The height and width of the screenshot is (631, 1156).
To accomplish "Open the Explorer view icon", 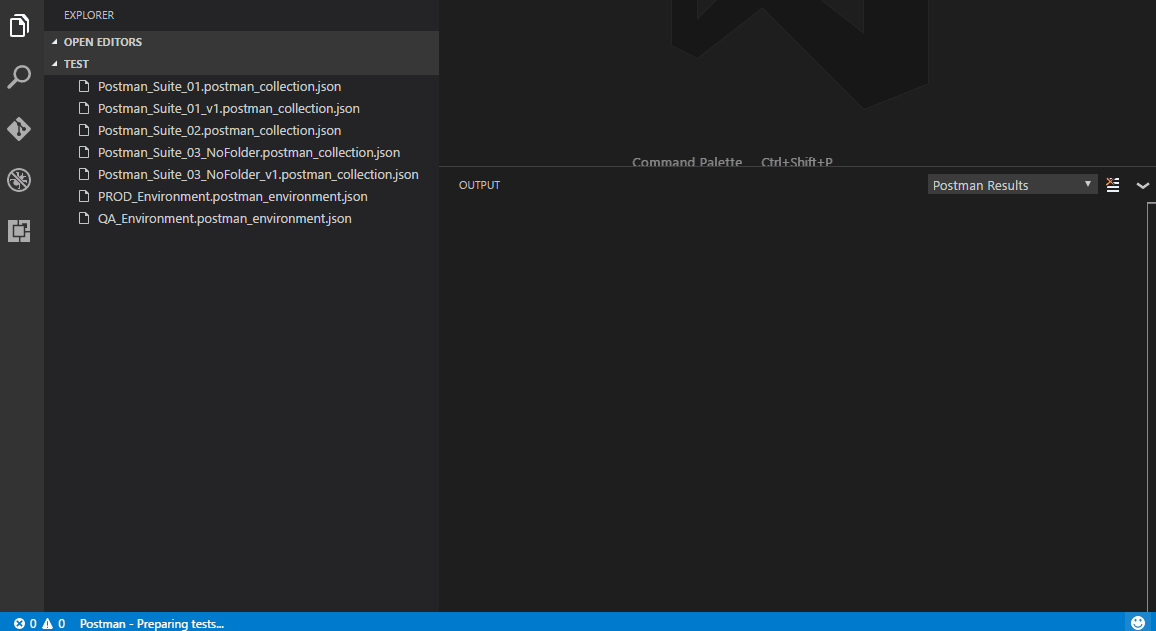I will (20, 26).
